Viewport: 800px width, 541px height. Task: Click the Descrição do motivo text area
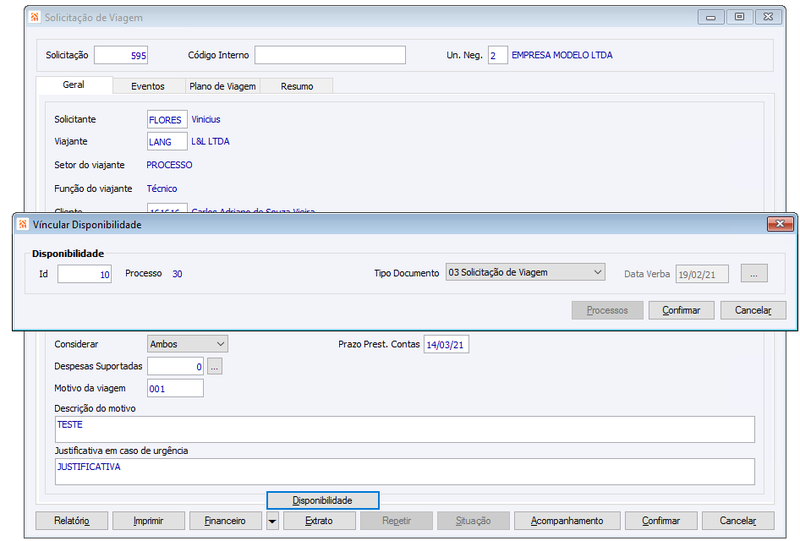pyautogui.click(x=405, y=430)
